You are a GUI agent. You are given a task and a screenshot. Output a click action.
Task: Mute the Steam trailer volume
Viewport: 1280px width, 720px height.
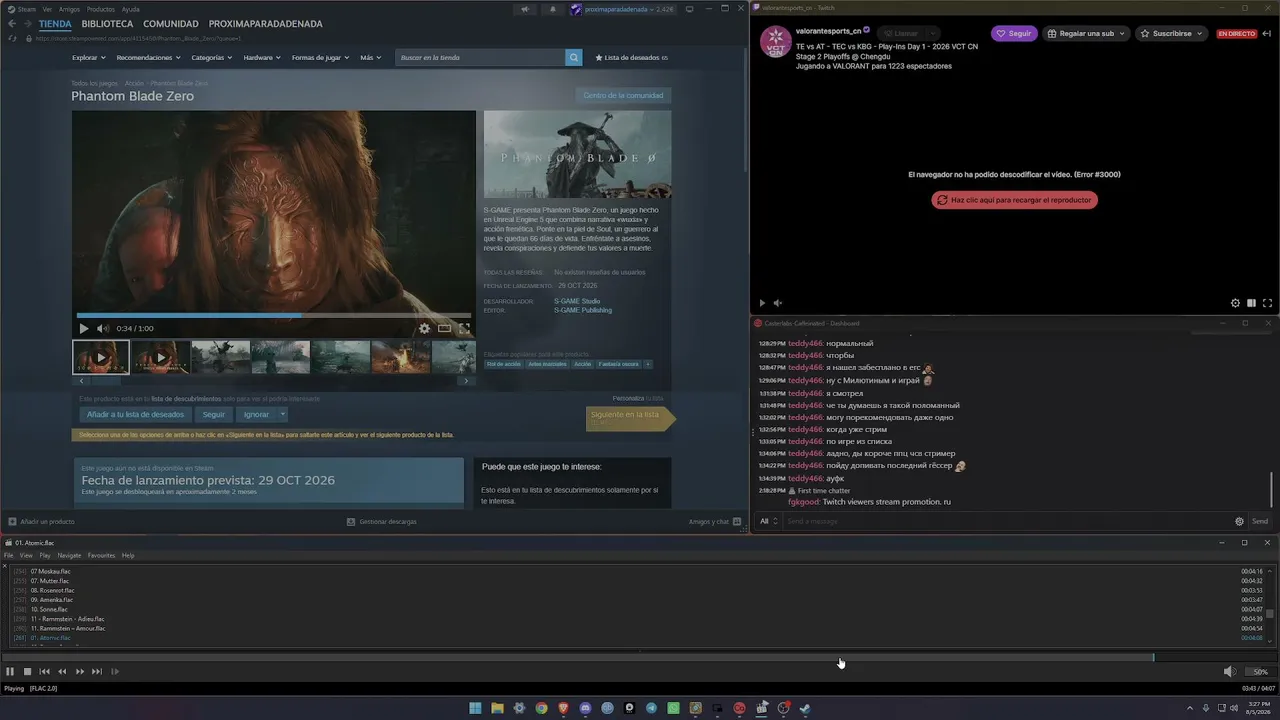(103, 328)
